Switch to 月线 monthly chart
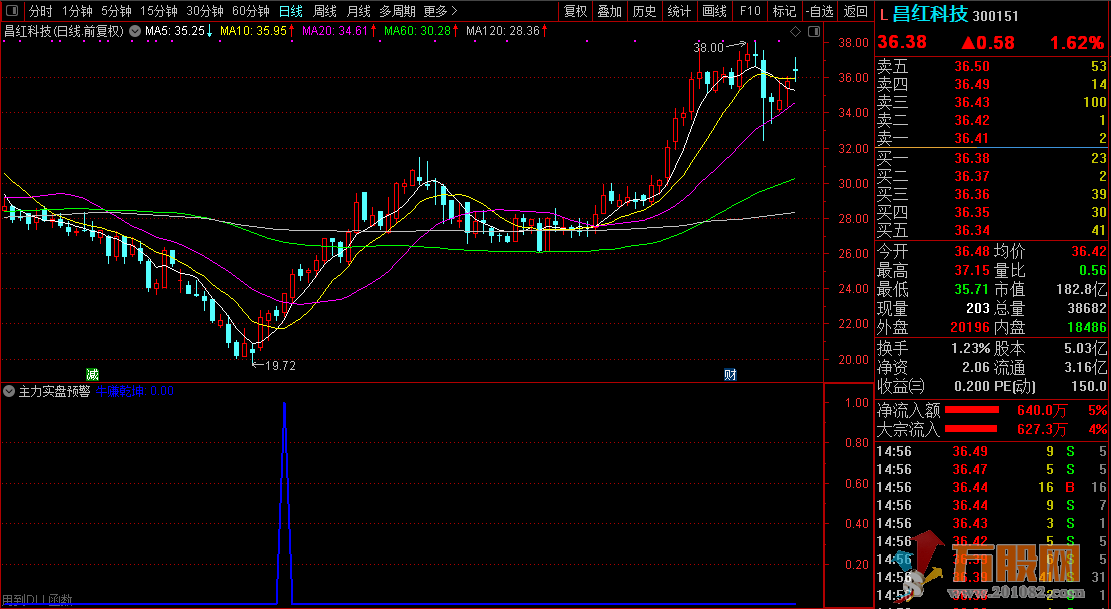 coord(359,11)
